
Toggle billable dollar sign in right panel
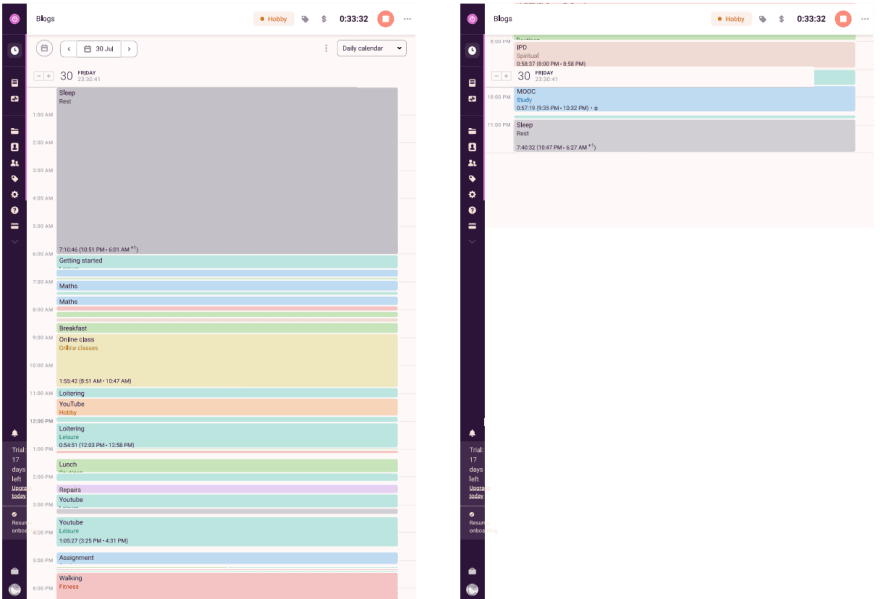click(781, 19)
